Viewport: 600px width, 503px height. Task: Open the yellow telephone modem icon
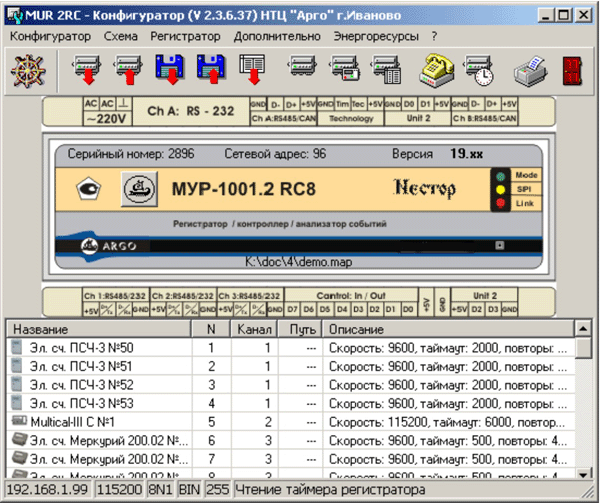pos(437,71)
